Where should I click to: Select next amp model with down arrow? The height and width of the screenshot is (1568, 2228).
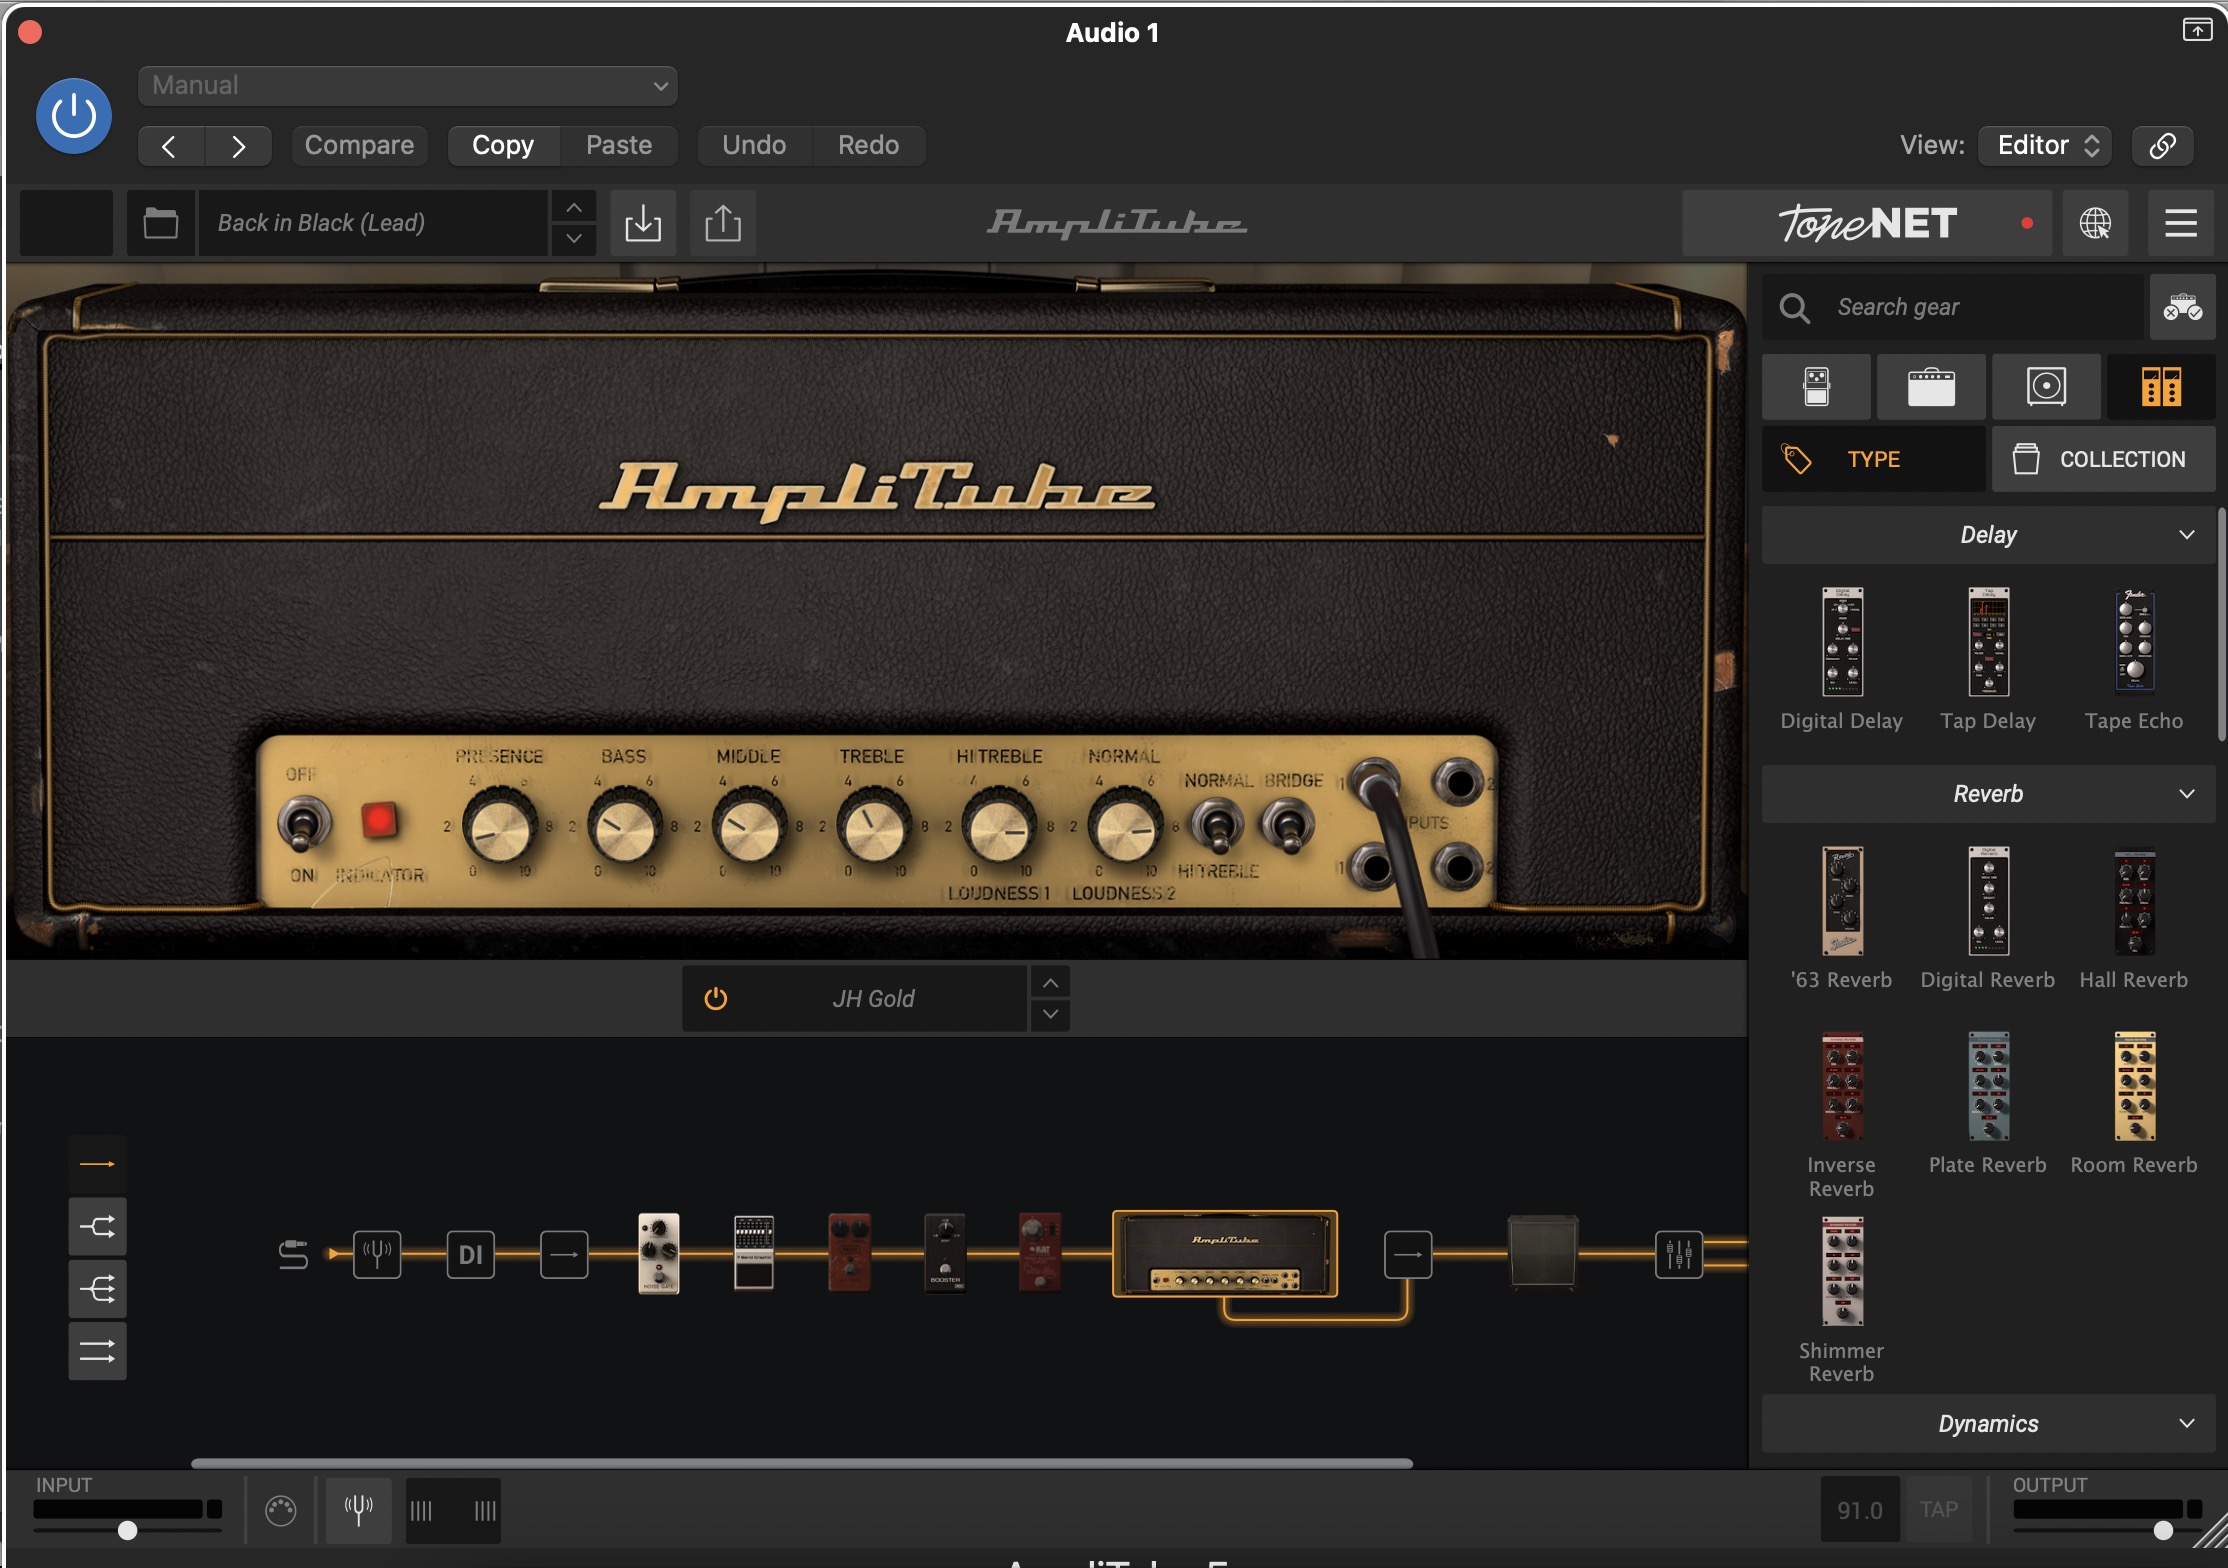pos(1051,1014)
